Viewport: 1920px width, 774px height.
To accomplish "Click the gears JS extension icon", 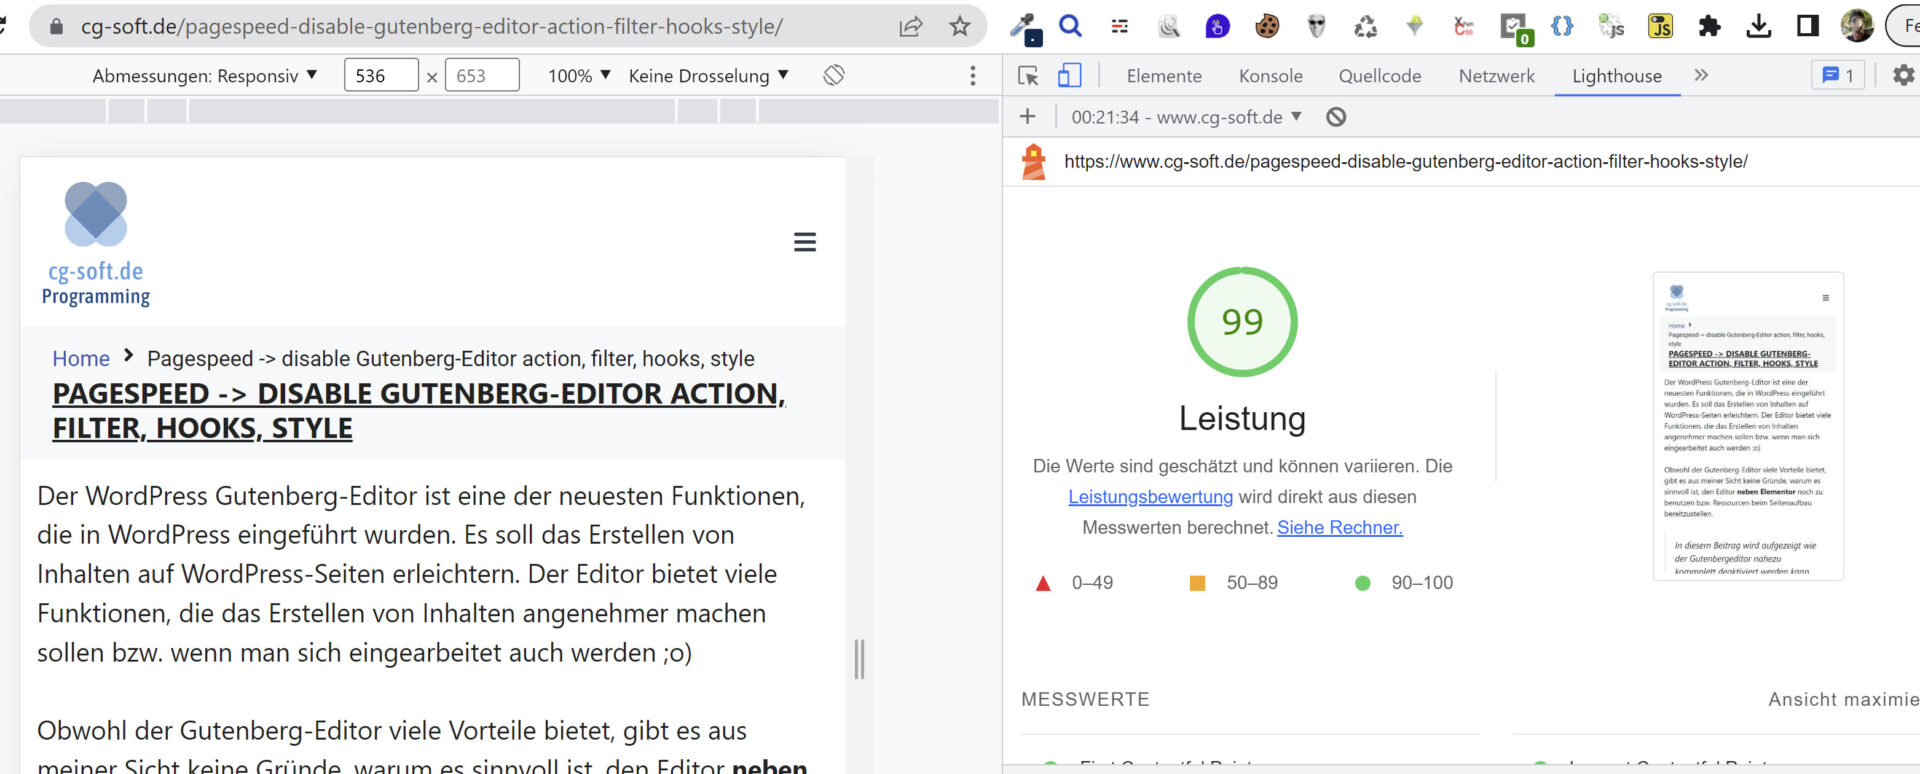I will click(x=1611, y=26).
